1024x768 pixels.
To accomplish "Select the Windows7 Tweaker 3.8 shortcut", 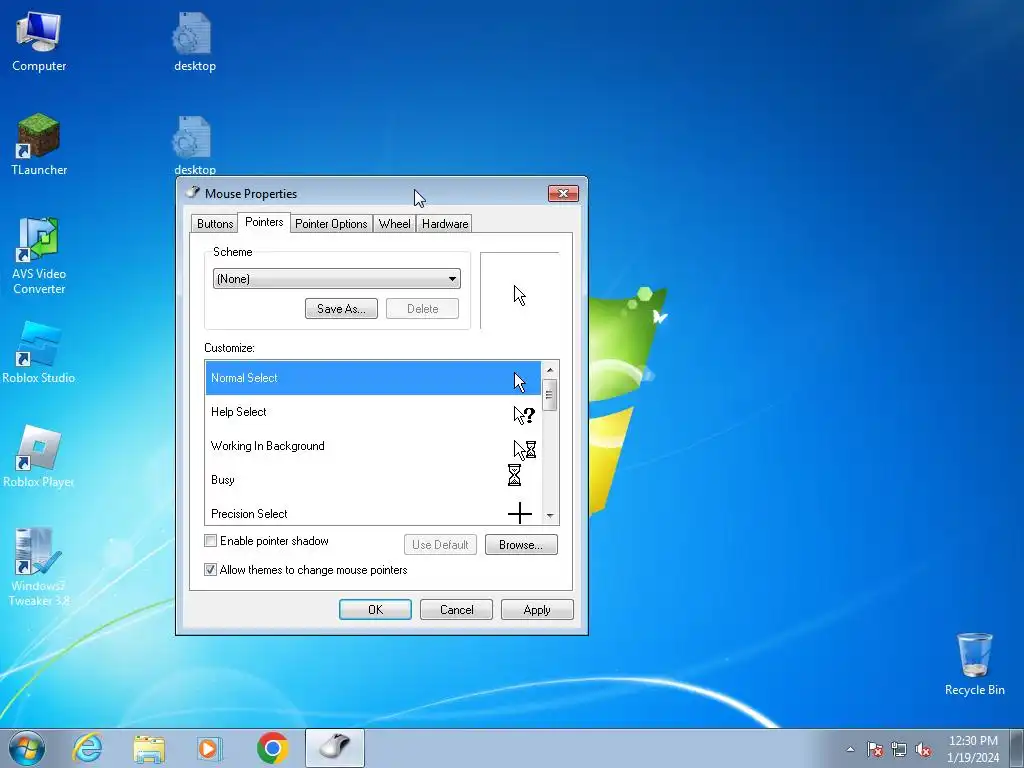I will [x=39, y=568].
